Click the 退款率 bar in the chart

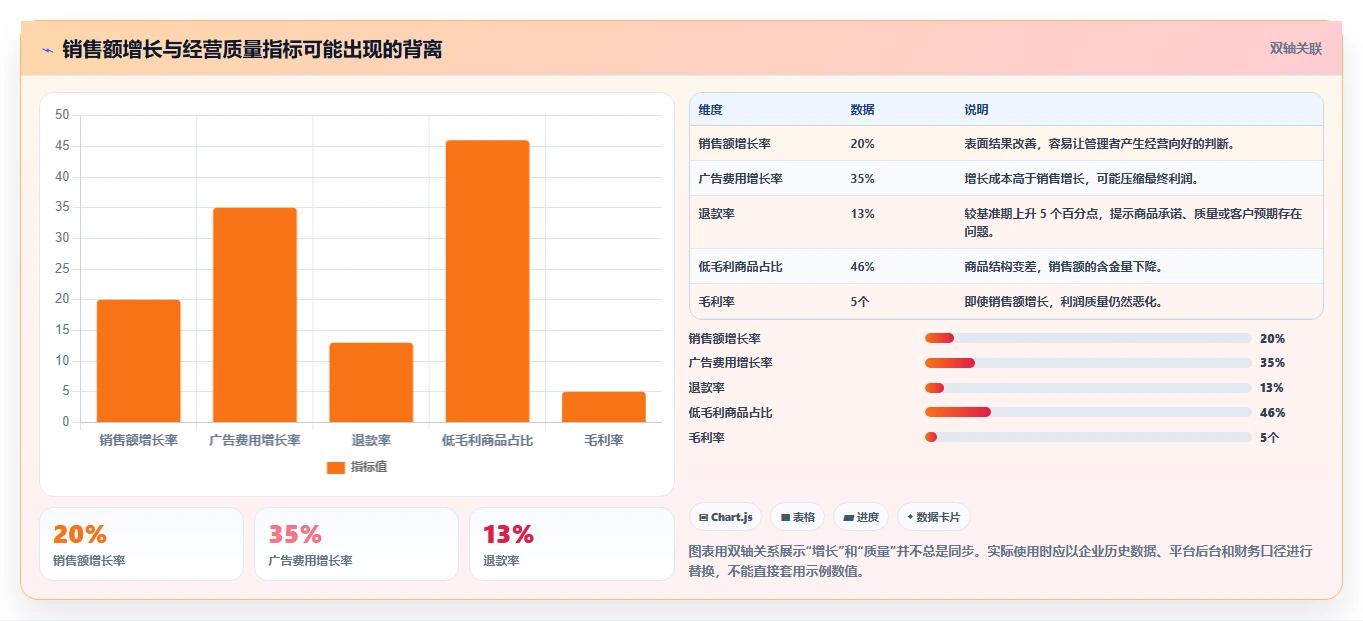click(x=371, y=382)
